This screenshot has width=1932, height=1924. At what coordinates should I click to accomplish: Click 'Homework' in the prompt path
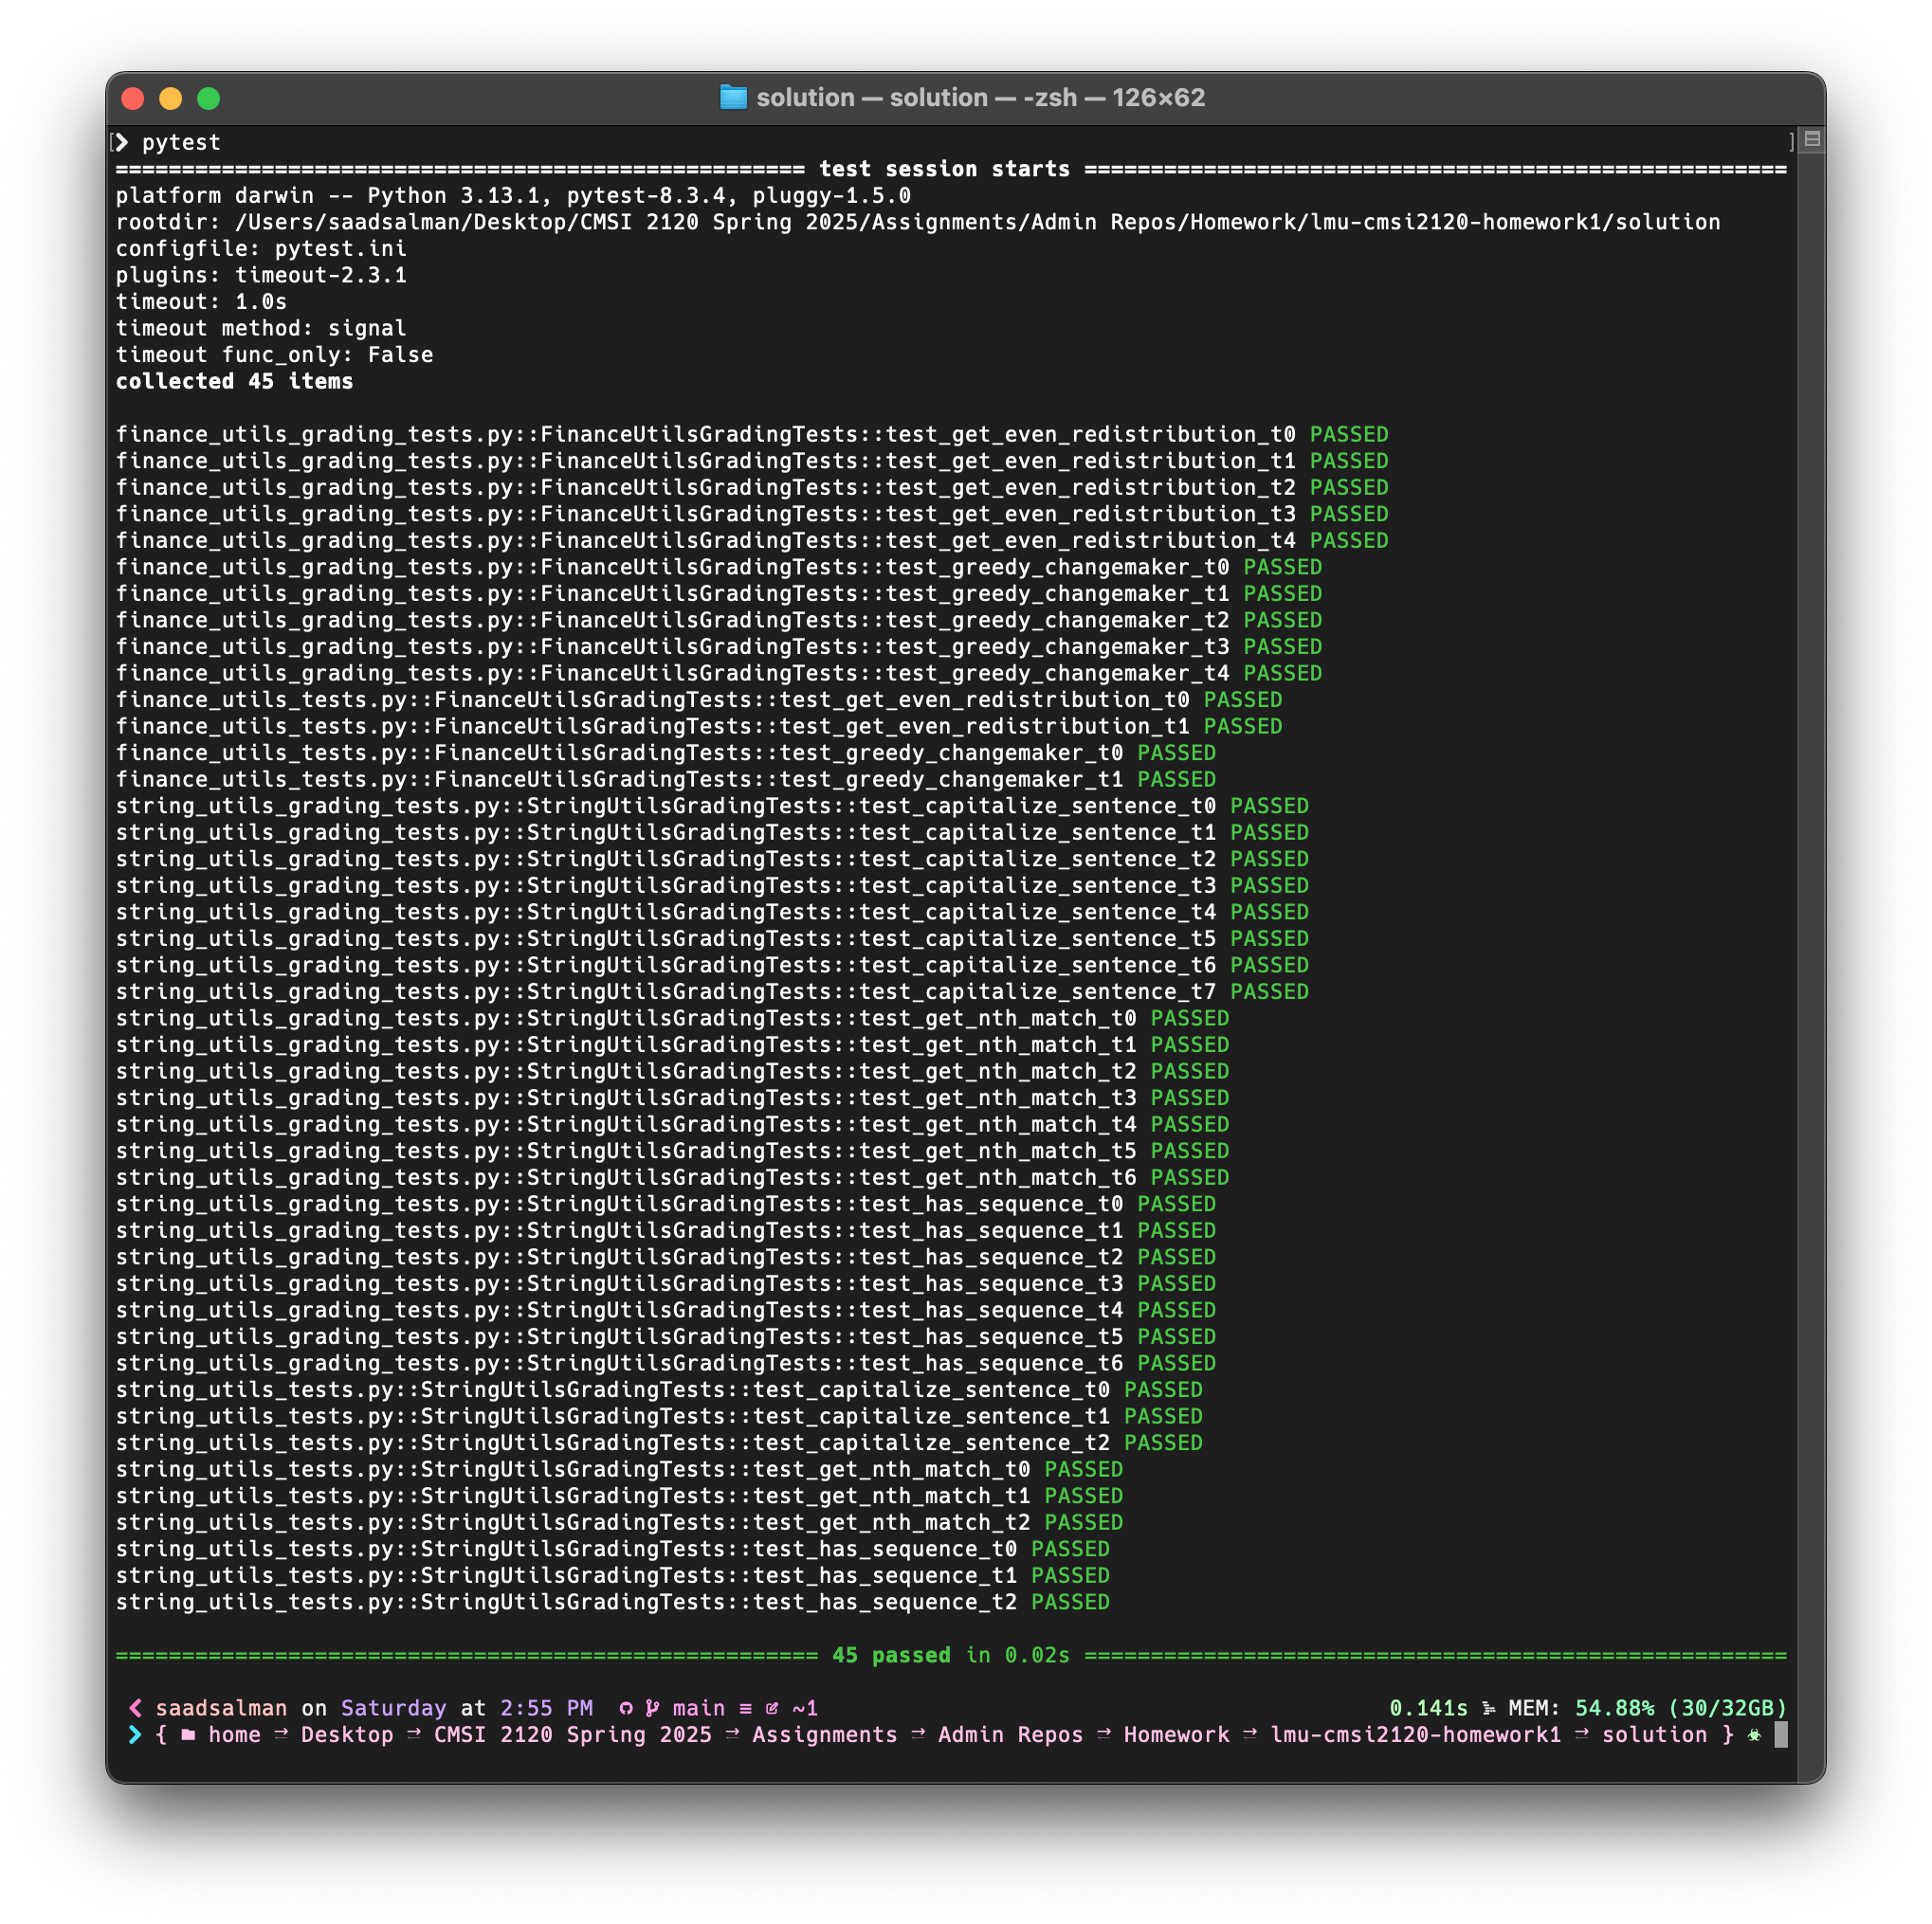click(x=1176, y=1735)
